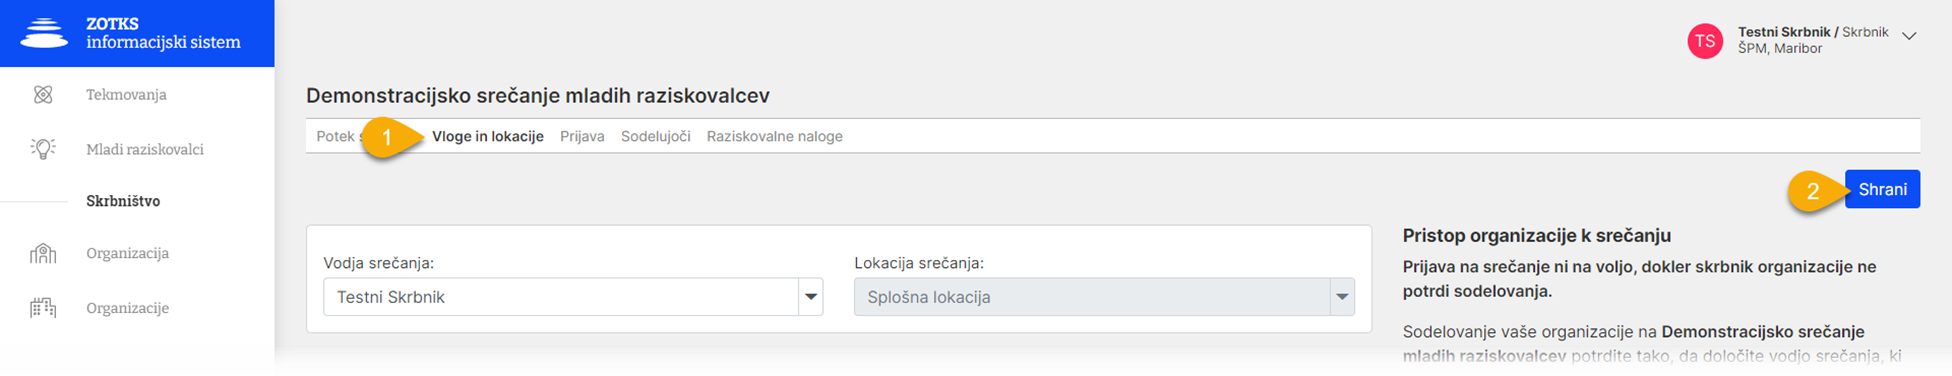Switch to the Prijava tab
Image resolution: width=1952 pixels, height=376 pixels.
(582, 136)
